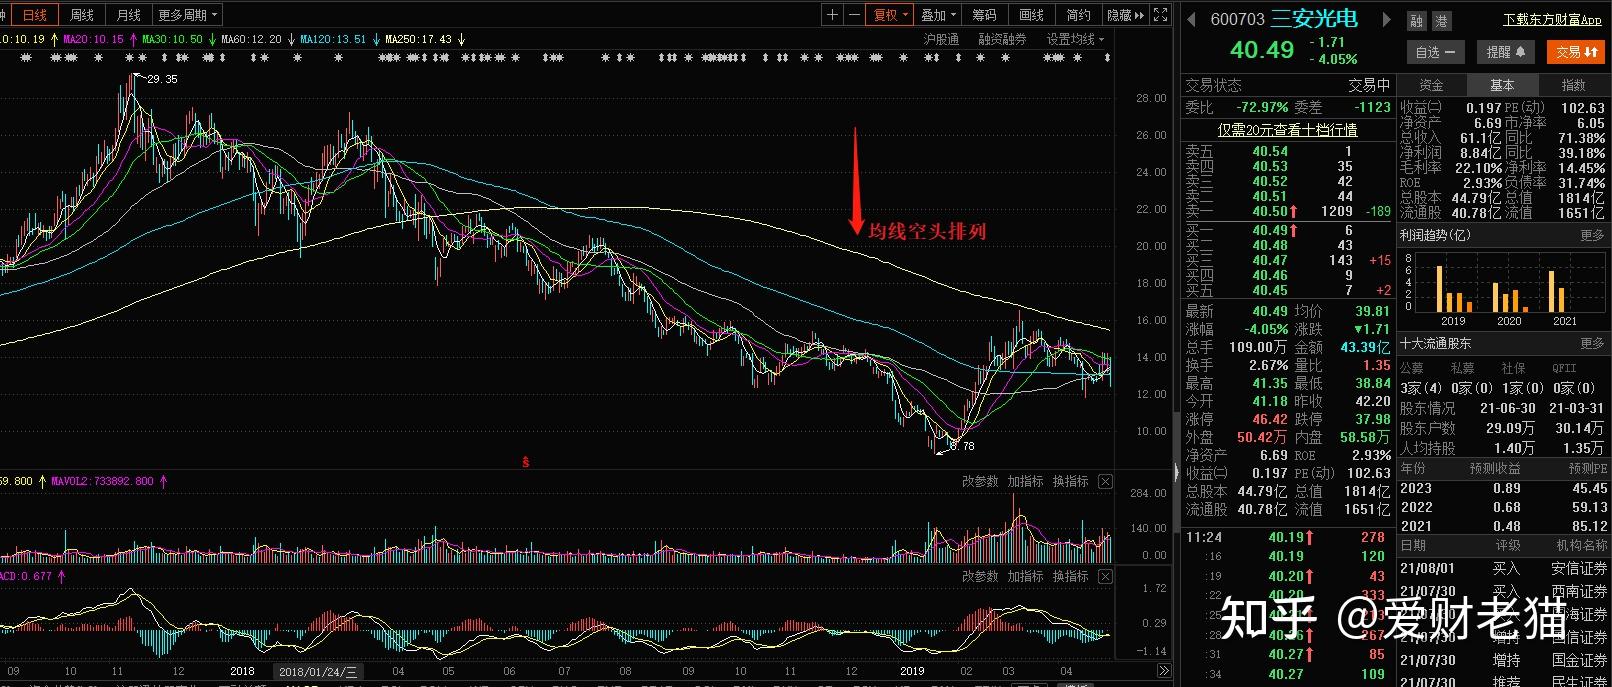Click 交易 trade button
This screenshot has height=687, width=1612.
tap(1576, 52)
